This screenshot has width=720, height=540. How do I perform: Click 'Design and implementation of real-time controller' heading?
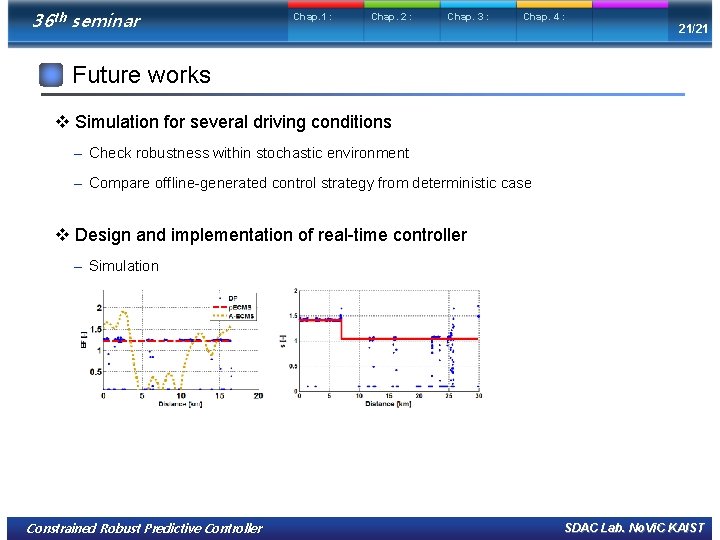click(x=271, y=235)
